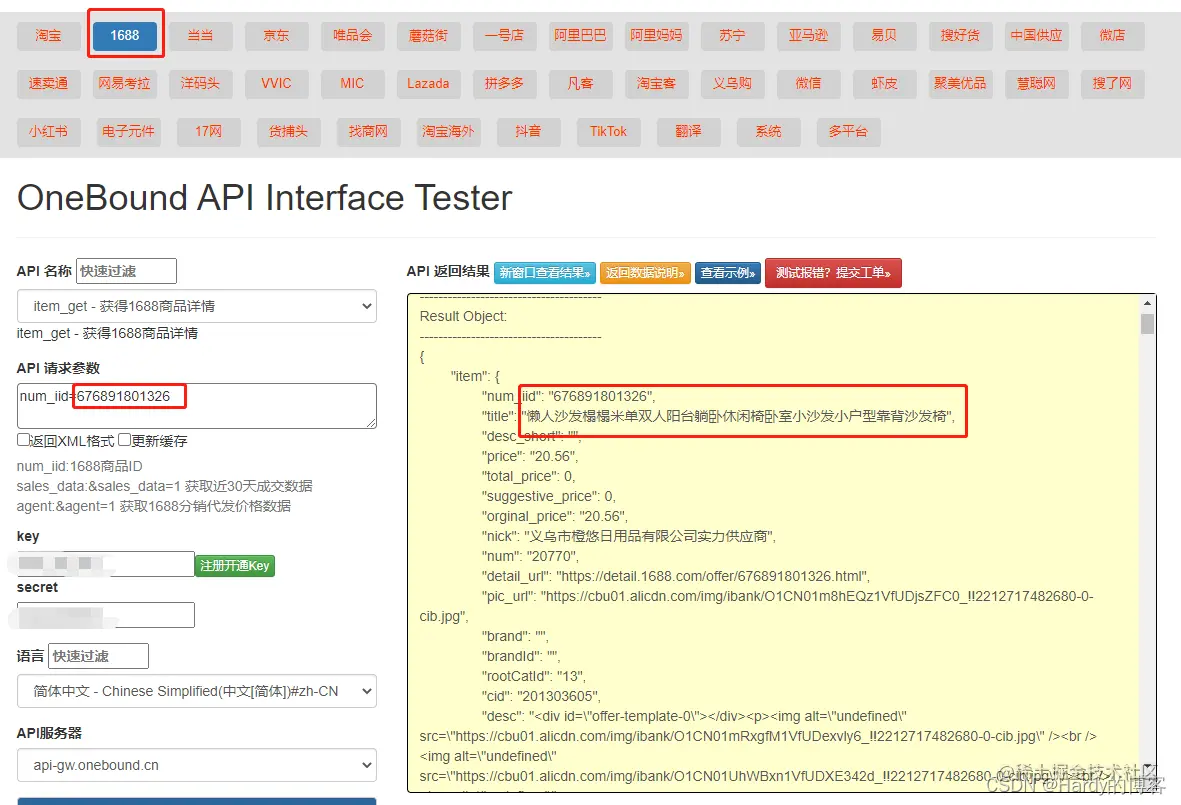Select the 搜了网 tab
Screen dimensions: 1181x805
click(x=1112, y=84)
